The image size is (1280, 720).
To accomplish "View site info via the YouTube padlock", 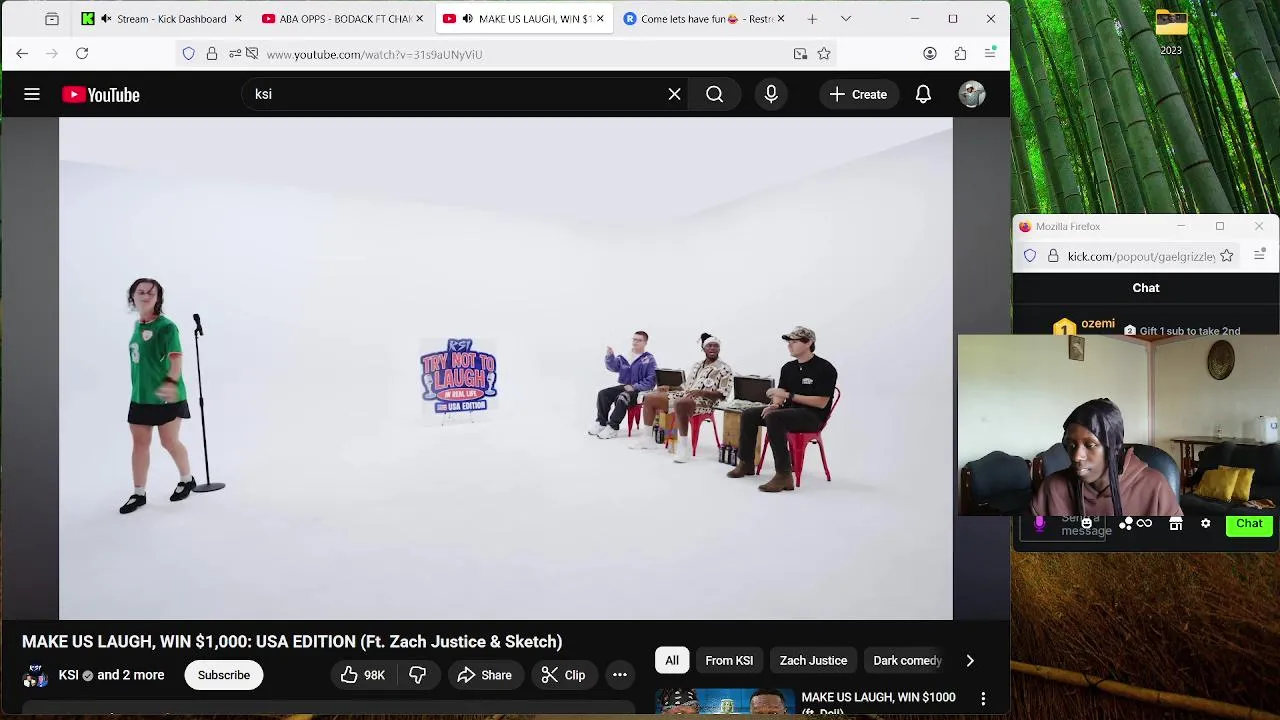I will 211,54.
